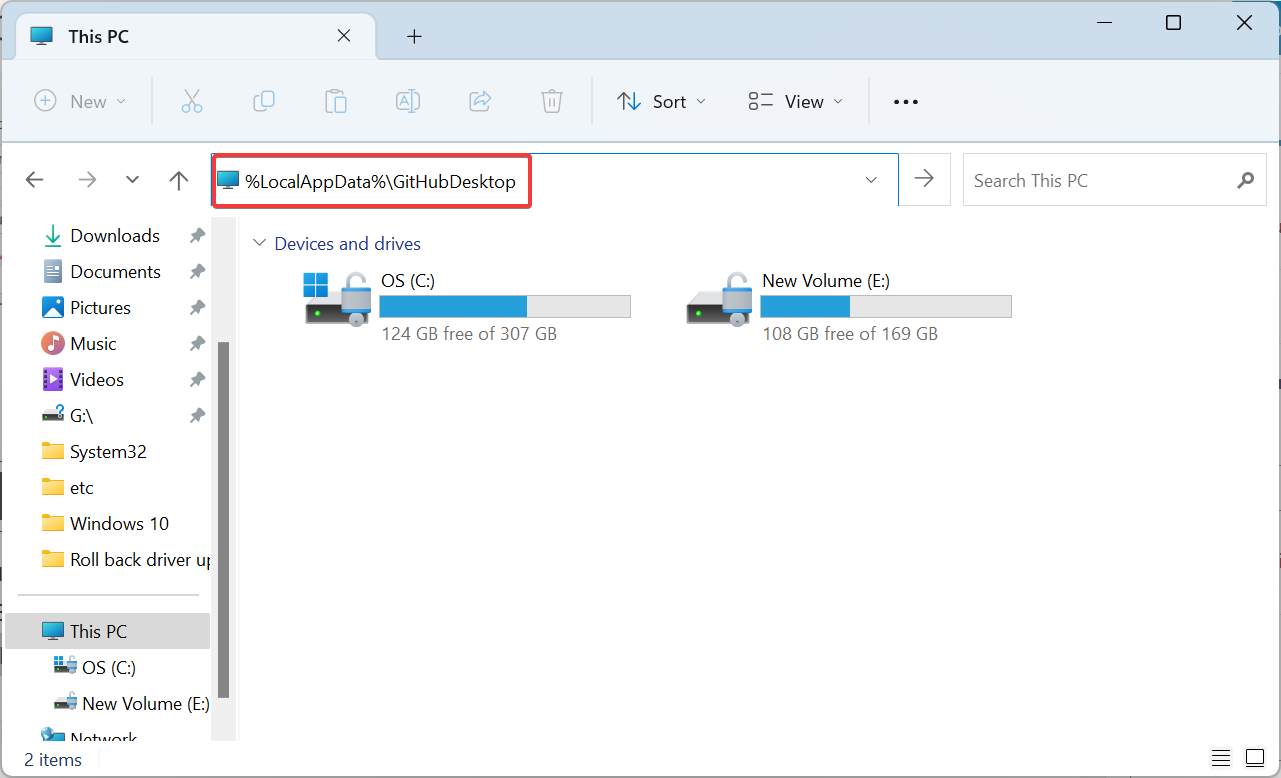
Task: Open recent locations chevron near navigation arrows
Action: point(133,180)
